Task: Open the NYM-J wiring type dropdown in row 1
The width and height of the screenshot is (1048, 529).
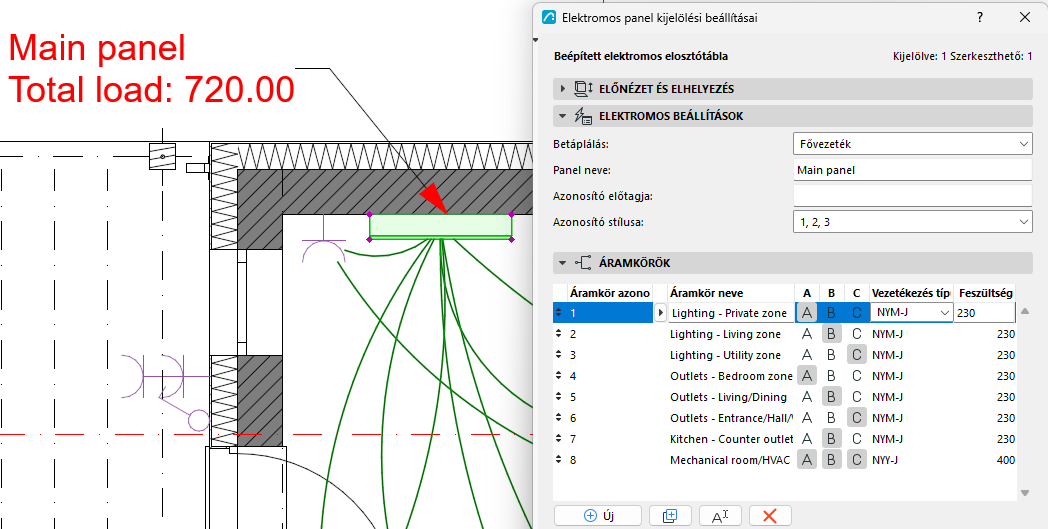Action: (912, 312)
